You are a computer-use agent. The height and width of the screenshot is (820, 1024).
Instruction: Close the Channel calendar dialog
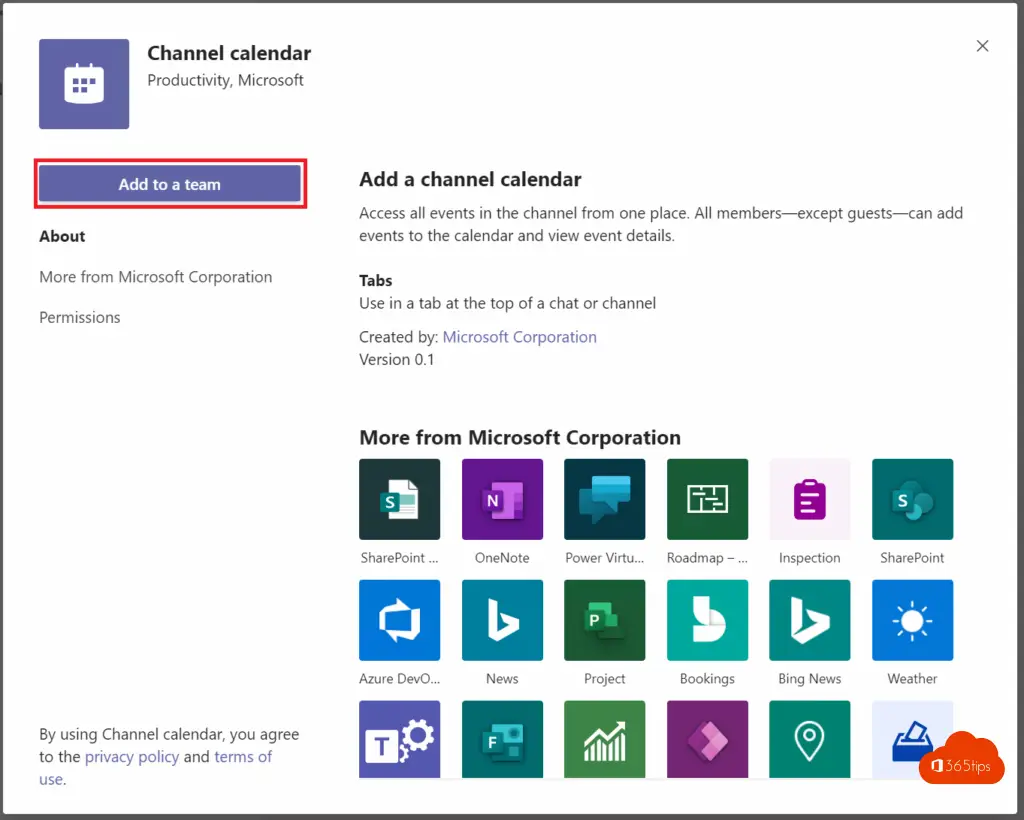[x=982, y=46]
